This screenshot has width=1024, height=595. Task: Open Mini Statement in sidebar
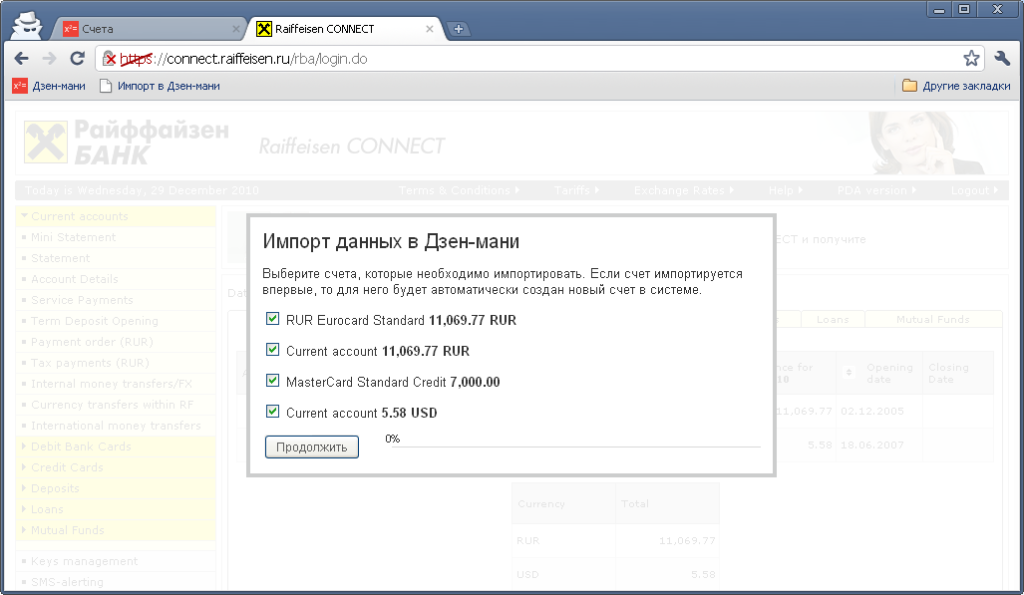(x=73, y=237)
